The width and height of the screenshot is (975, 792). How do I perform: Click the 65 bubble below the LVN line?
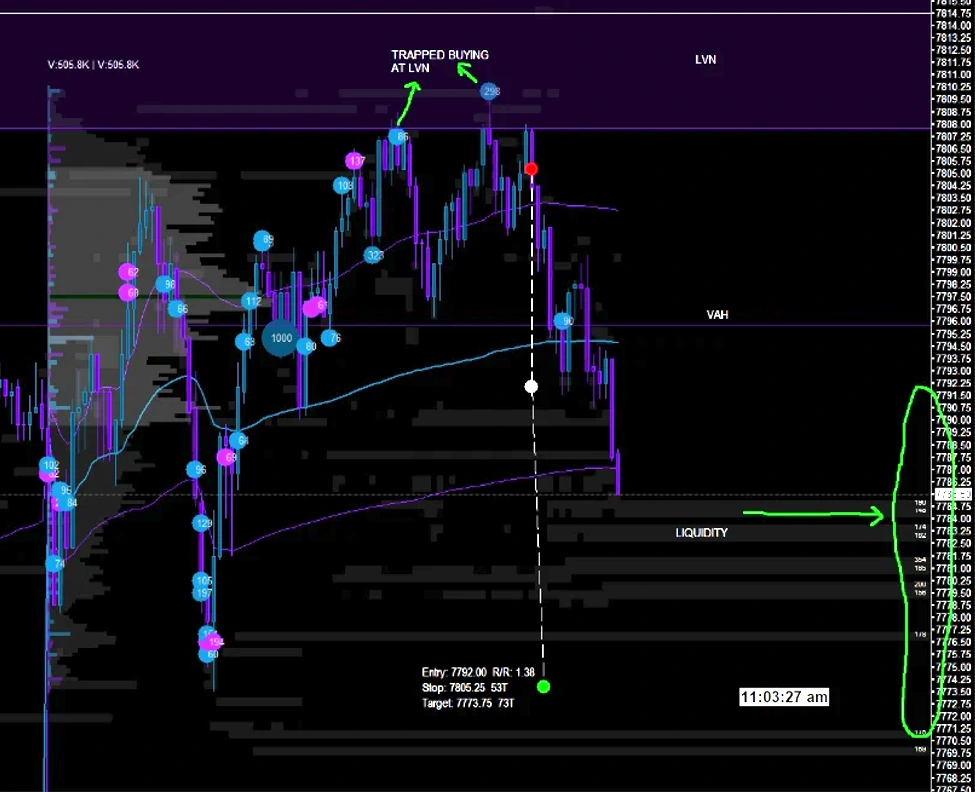click(399, 136)
